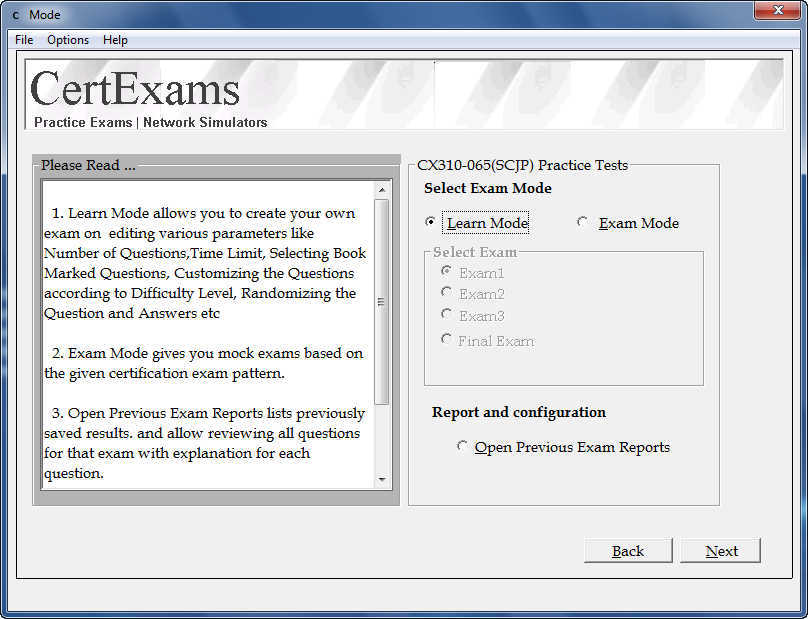This screenshot has height=619, width=808.
Task: Click the 'Select Exam Mode' heading
Action: click(487, 188)
